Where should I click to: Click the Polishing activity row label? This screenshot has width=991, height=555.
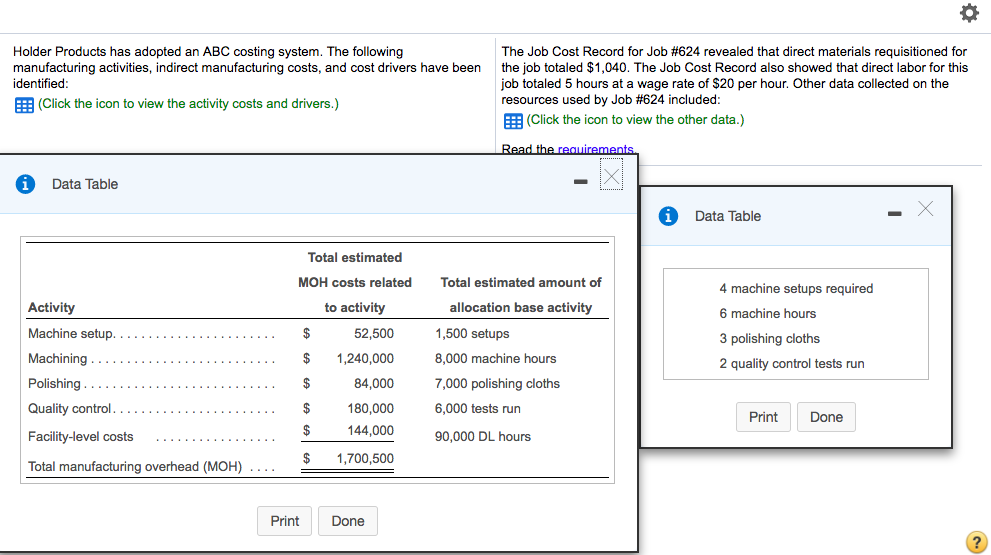tap(54, 384)
